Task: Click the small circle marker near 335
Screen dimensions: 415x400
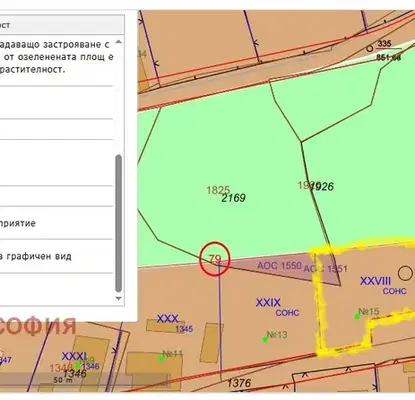Action: [x=369, y=49]
